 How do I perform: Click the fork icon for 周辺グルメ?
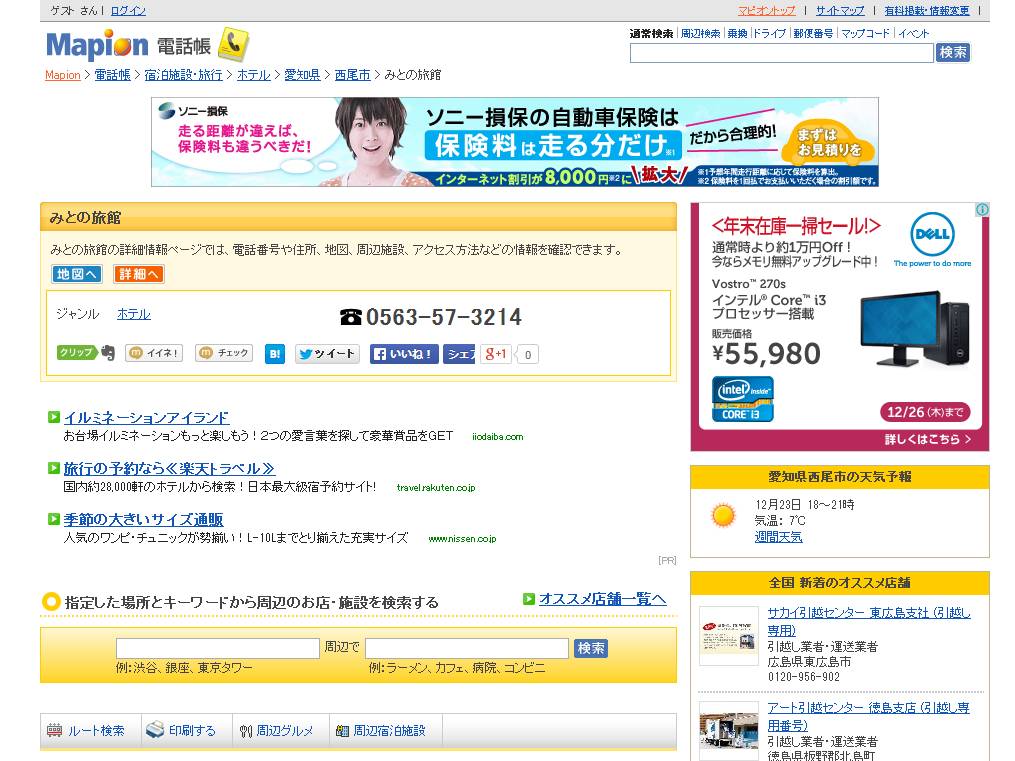[x=245, y=731]
